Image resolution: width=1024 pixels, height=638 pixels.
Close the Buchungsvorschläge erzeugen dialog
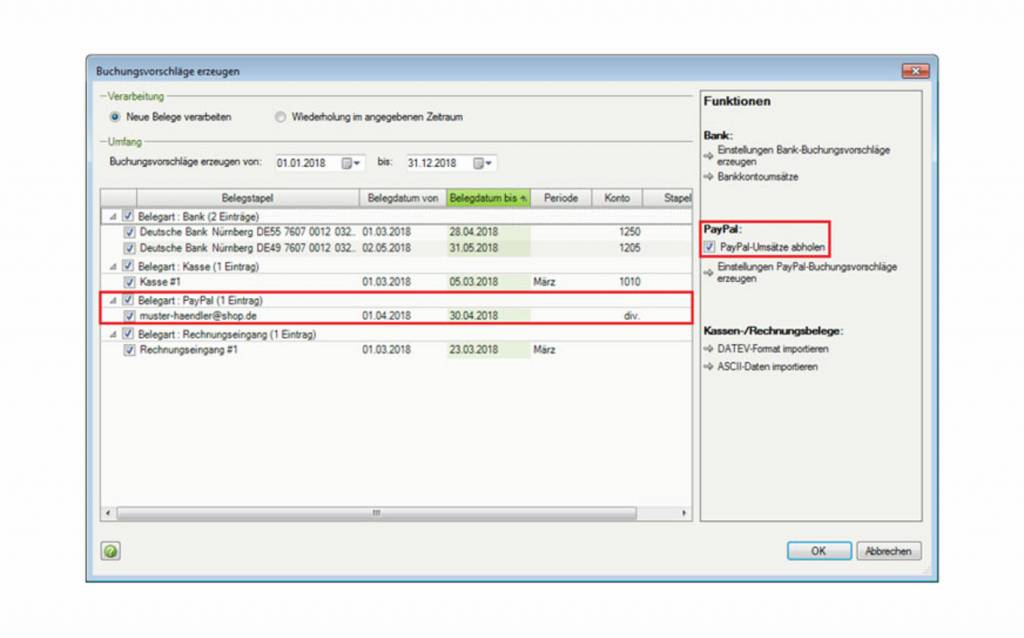[914, 71]
